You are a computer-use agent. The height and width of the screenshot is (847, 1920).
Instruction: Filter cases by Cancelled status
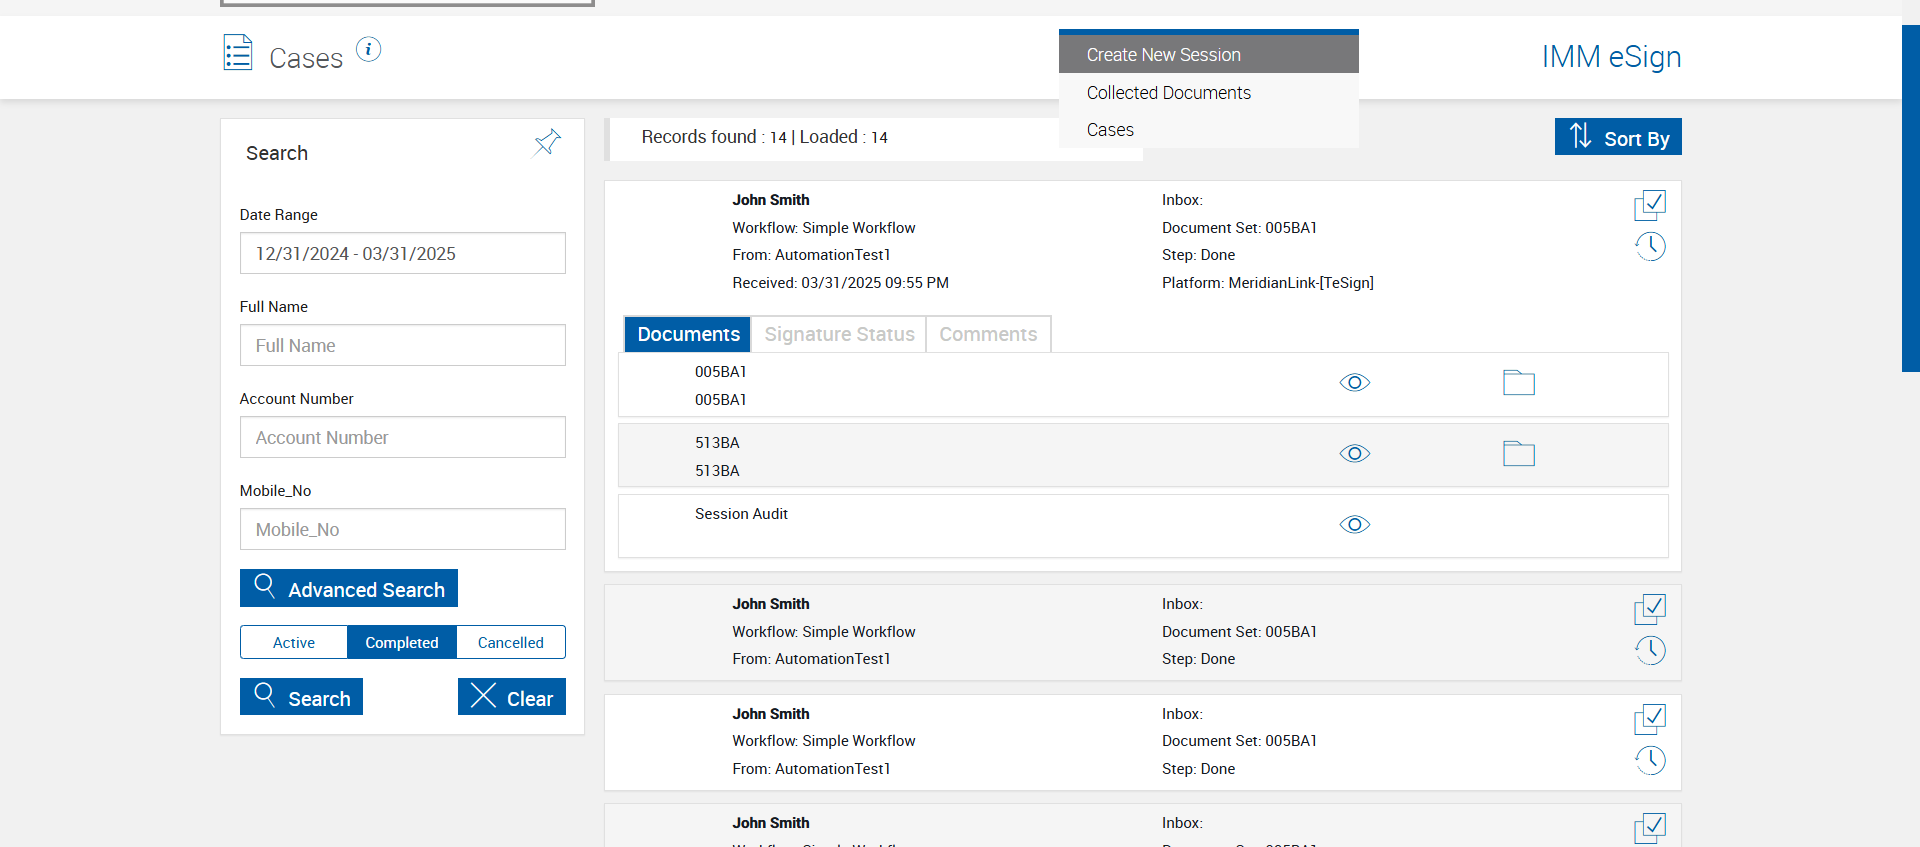[x=510, y=643]
